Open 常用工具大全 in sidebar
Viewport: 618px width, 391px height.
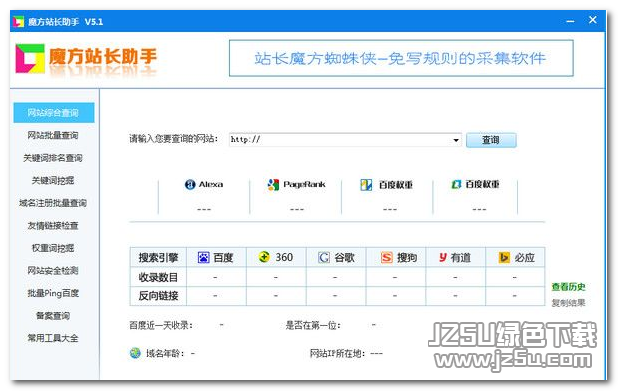53,338
